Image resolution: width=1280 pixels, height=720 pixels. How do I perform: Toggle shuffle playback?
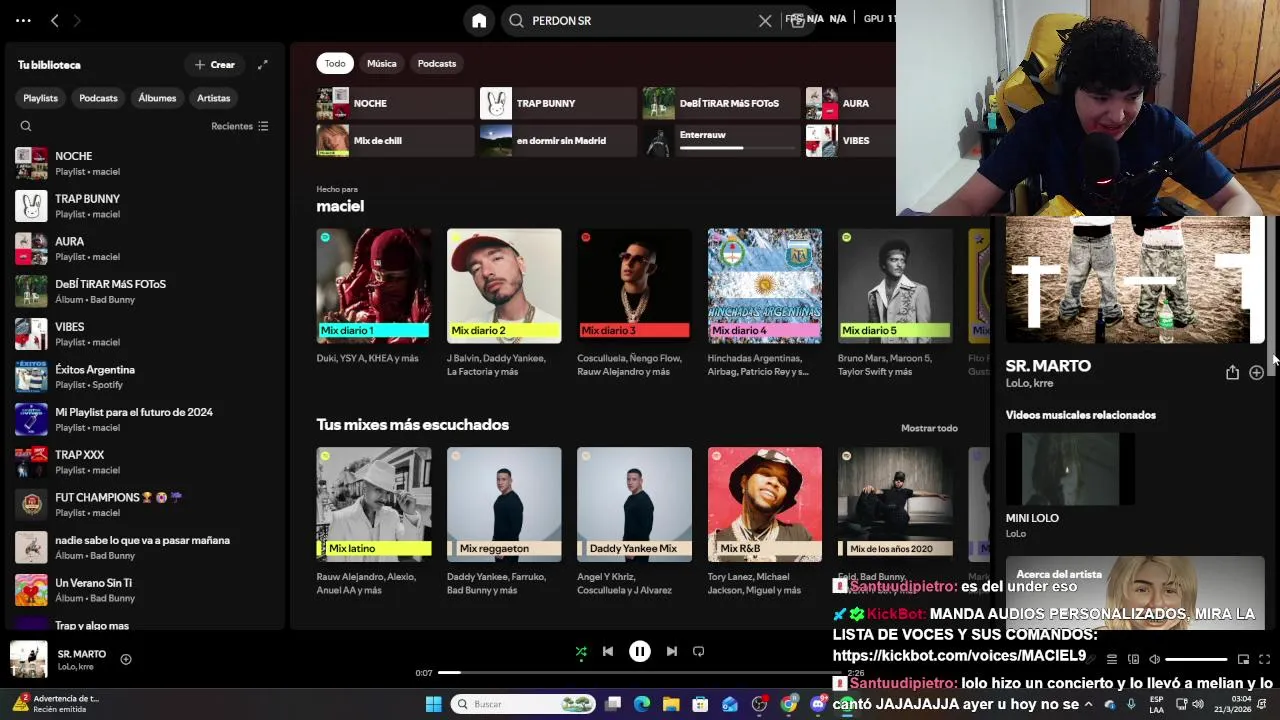(581, 651)
